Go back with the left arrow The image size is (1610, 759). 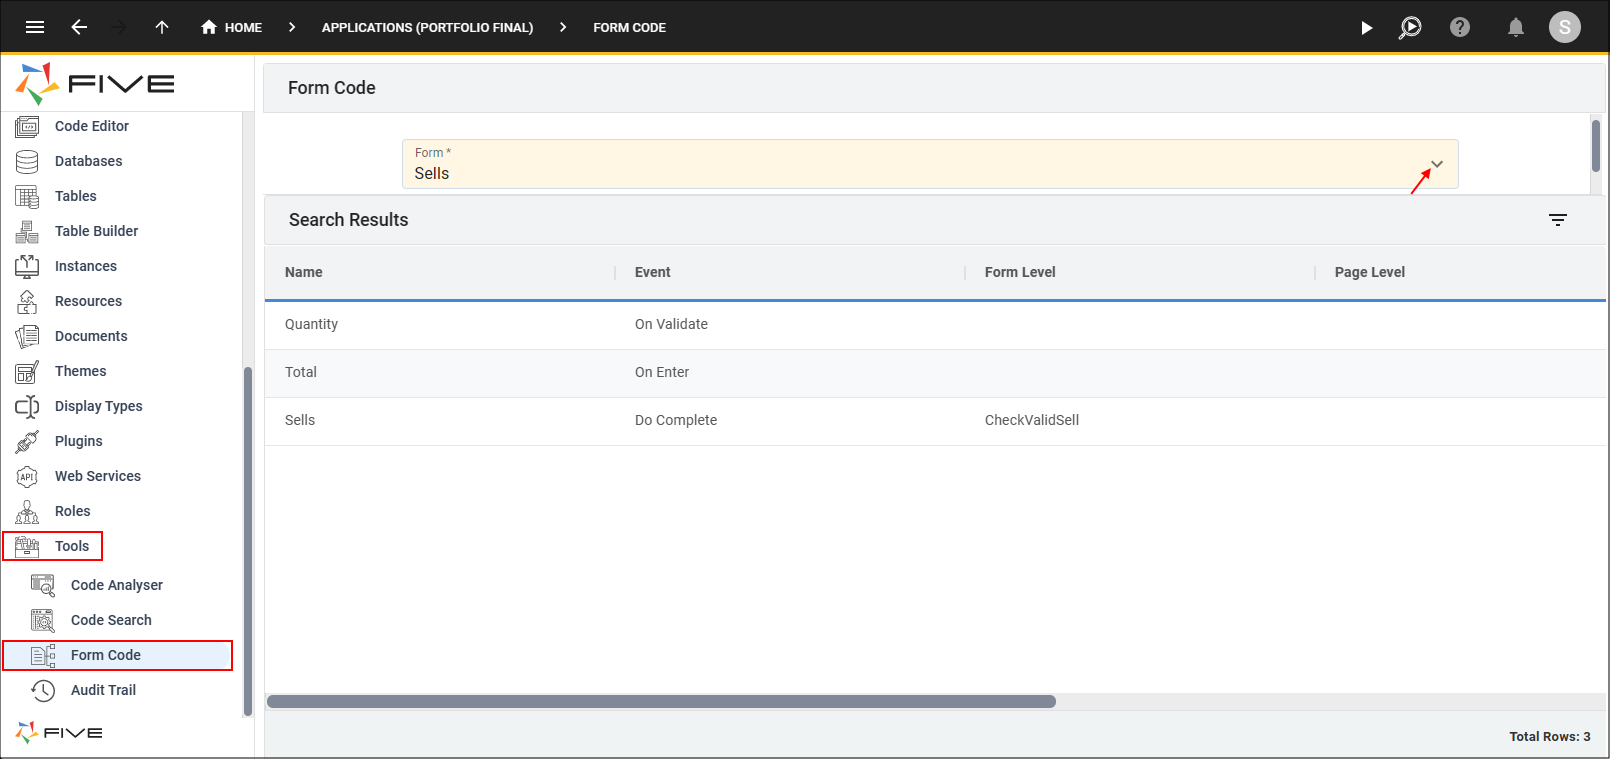[79, 27]
